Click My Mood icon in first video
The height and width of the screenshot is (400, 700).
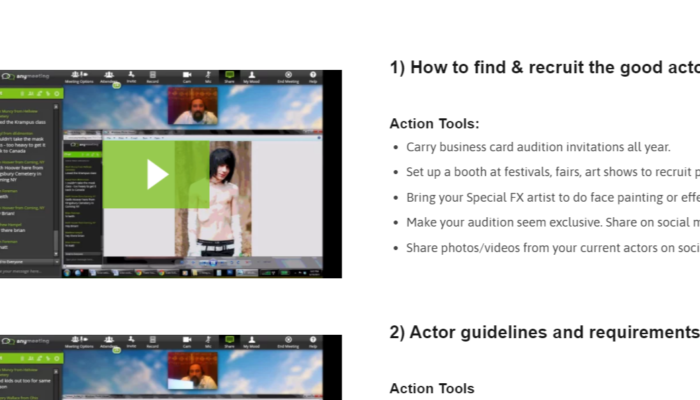tap(254, 77)
